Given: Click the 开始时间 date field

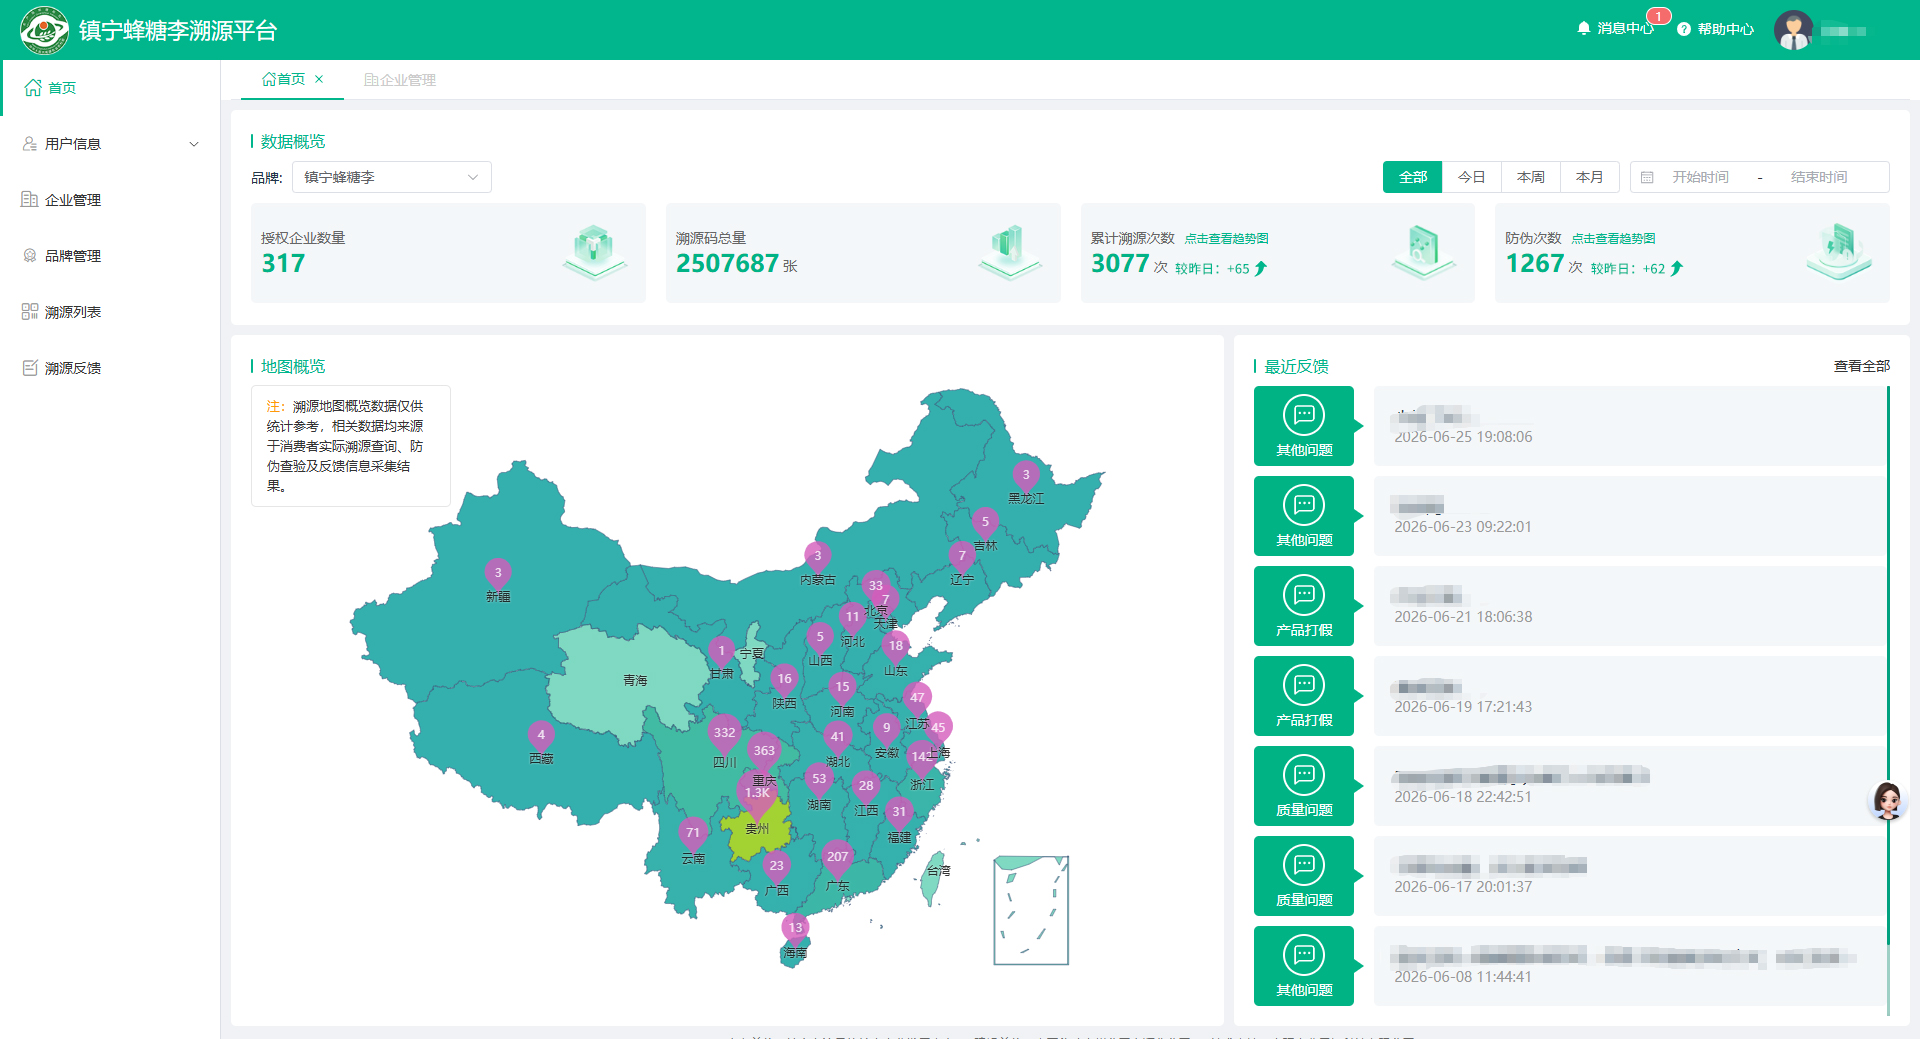Looking at the screenshot, I should point(1700,177).
